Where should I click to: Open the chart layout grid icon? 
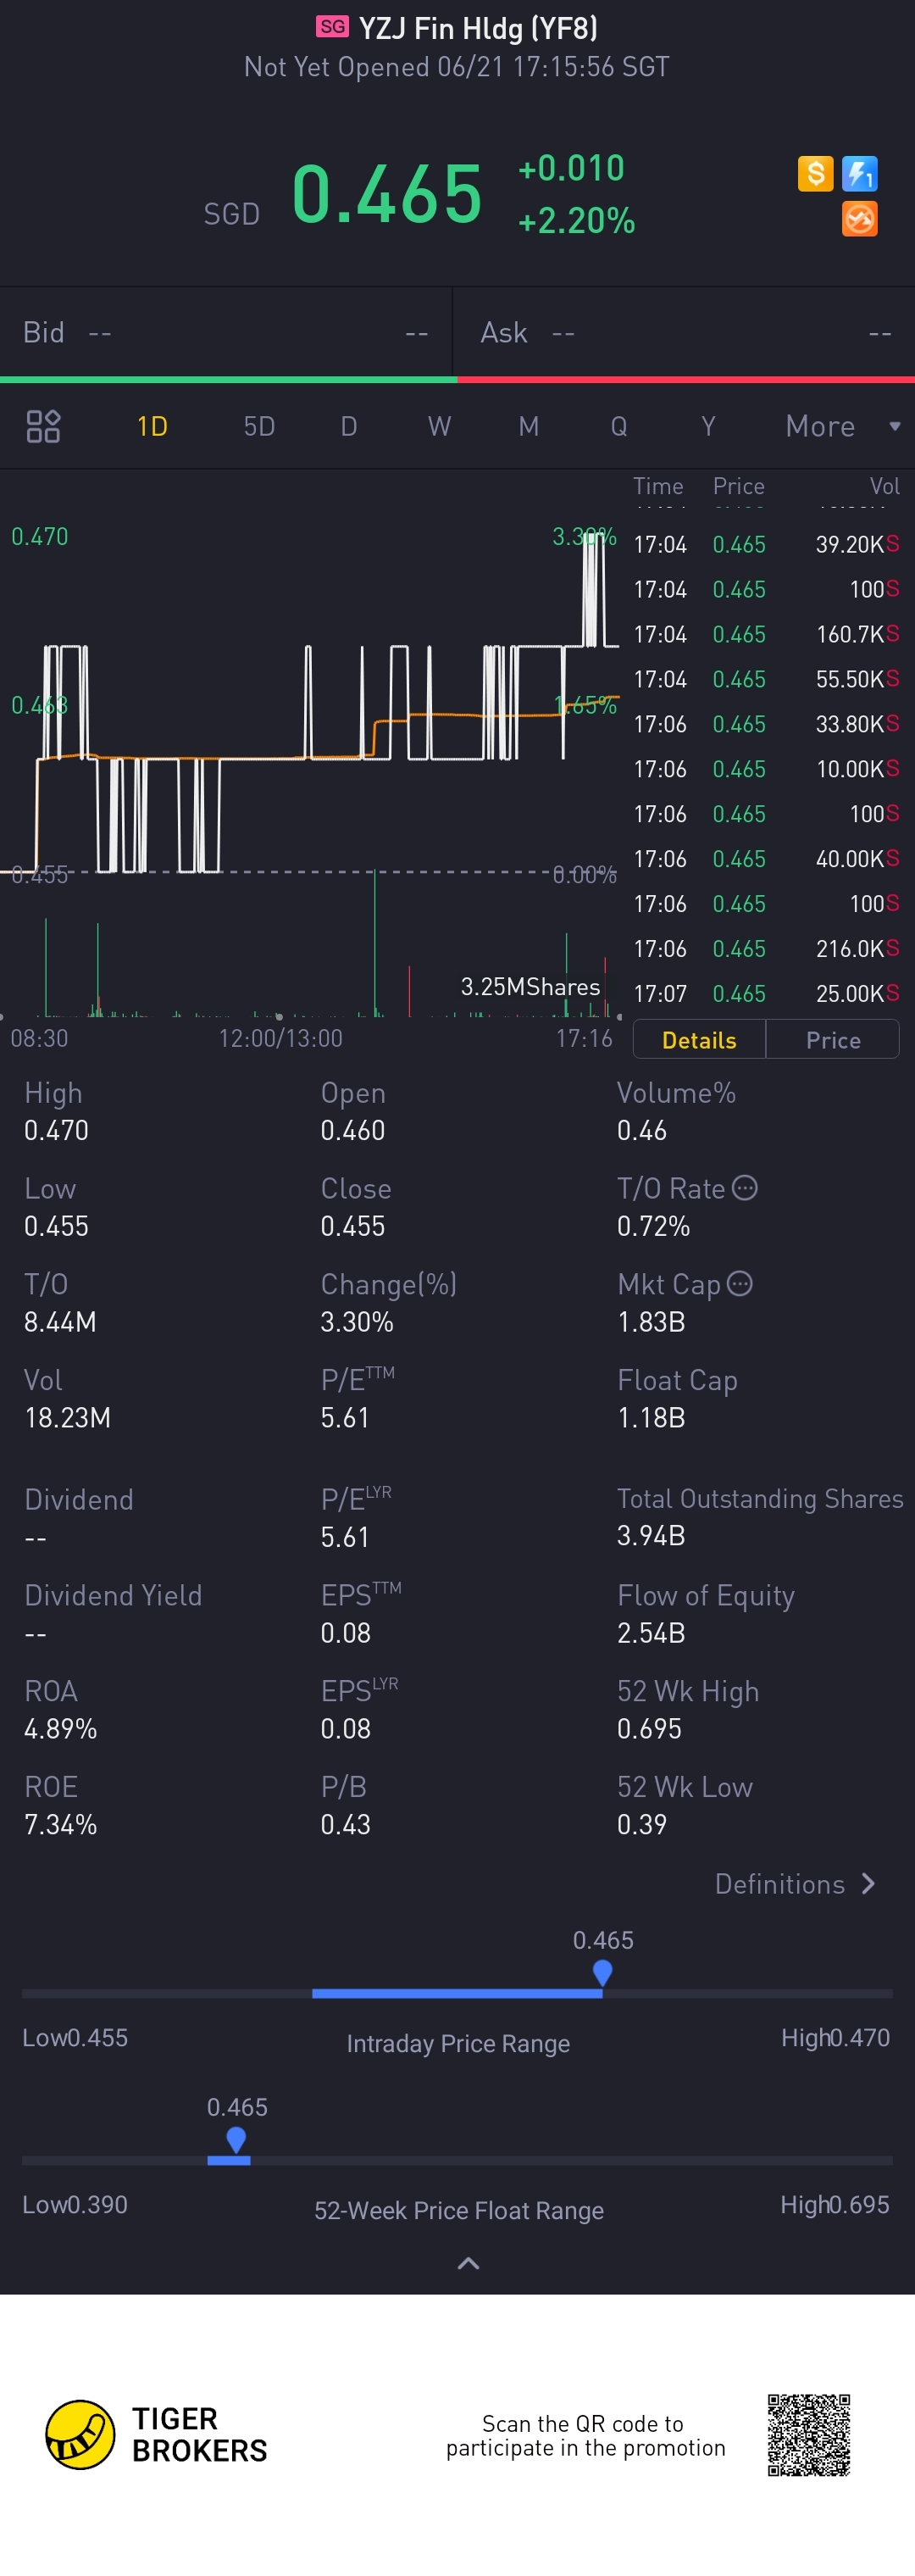pos(43,427)
